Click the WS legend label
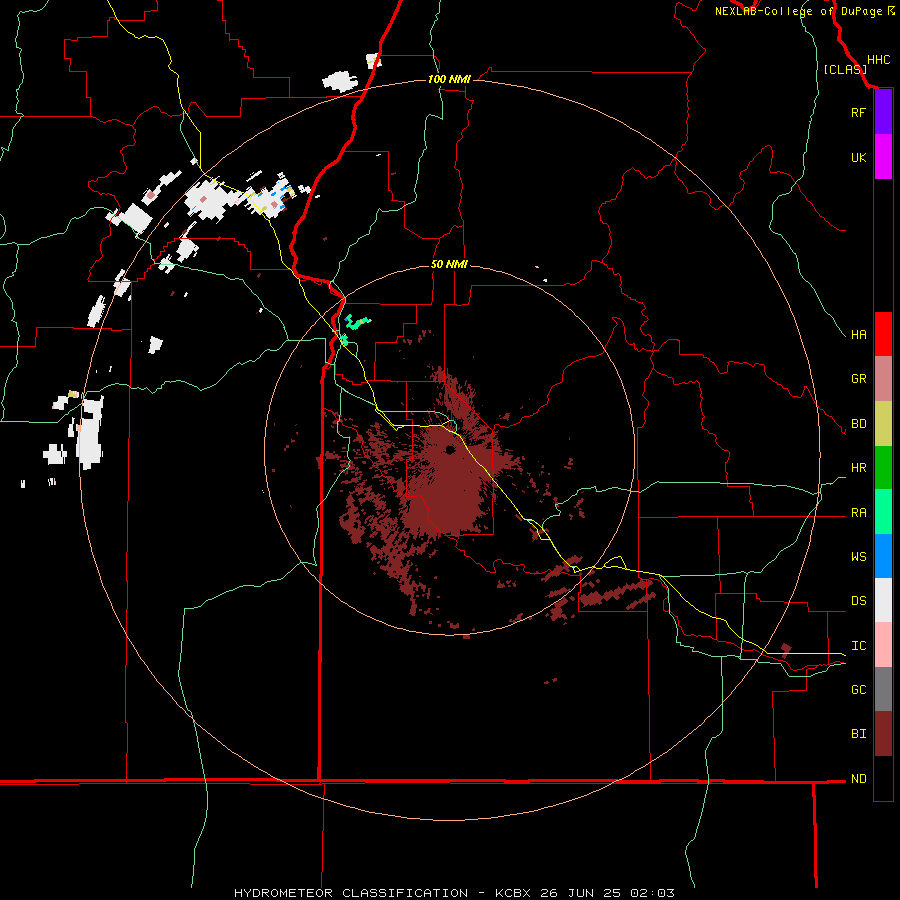The height and width of the screenshot is (900, 900). click(858, 557)
